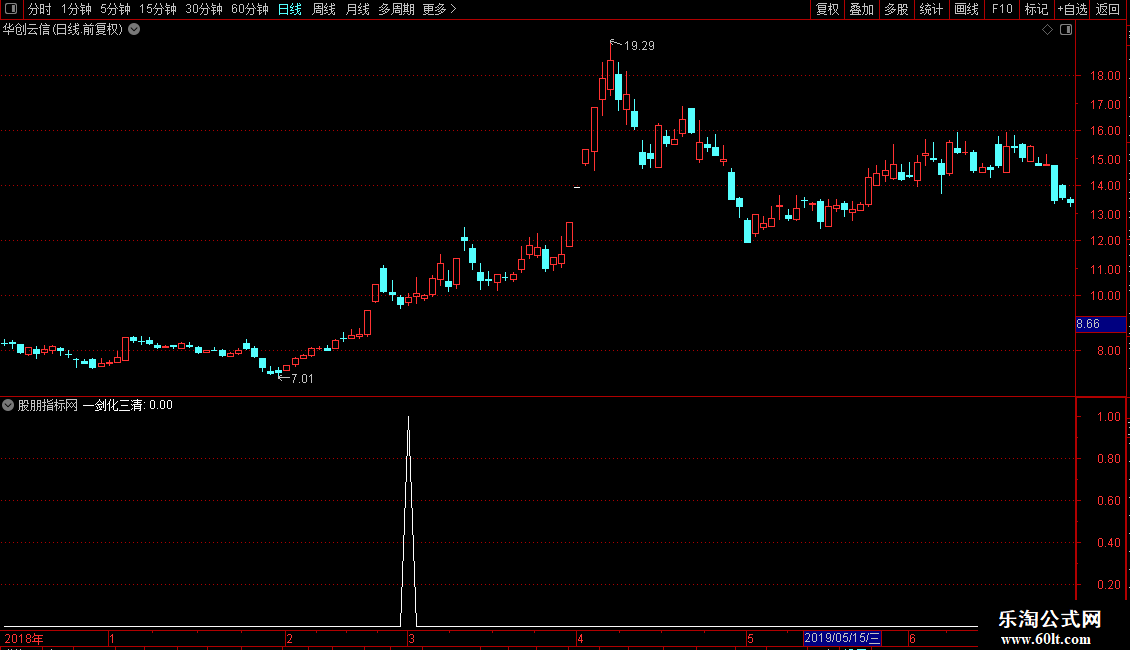Click the 19.29 high price label
Viewport: 1130px width, 650px height.
(639, 45)
